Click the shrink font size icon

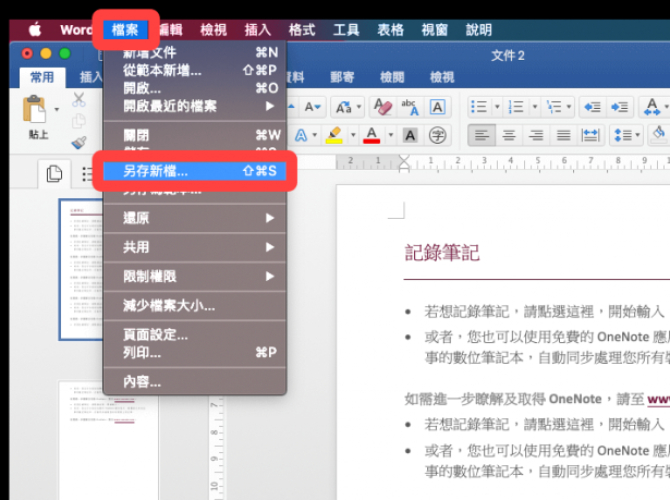[312, 107]
